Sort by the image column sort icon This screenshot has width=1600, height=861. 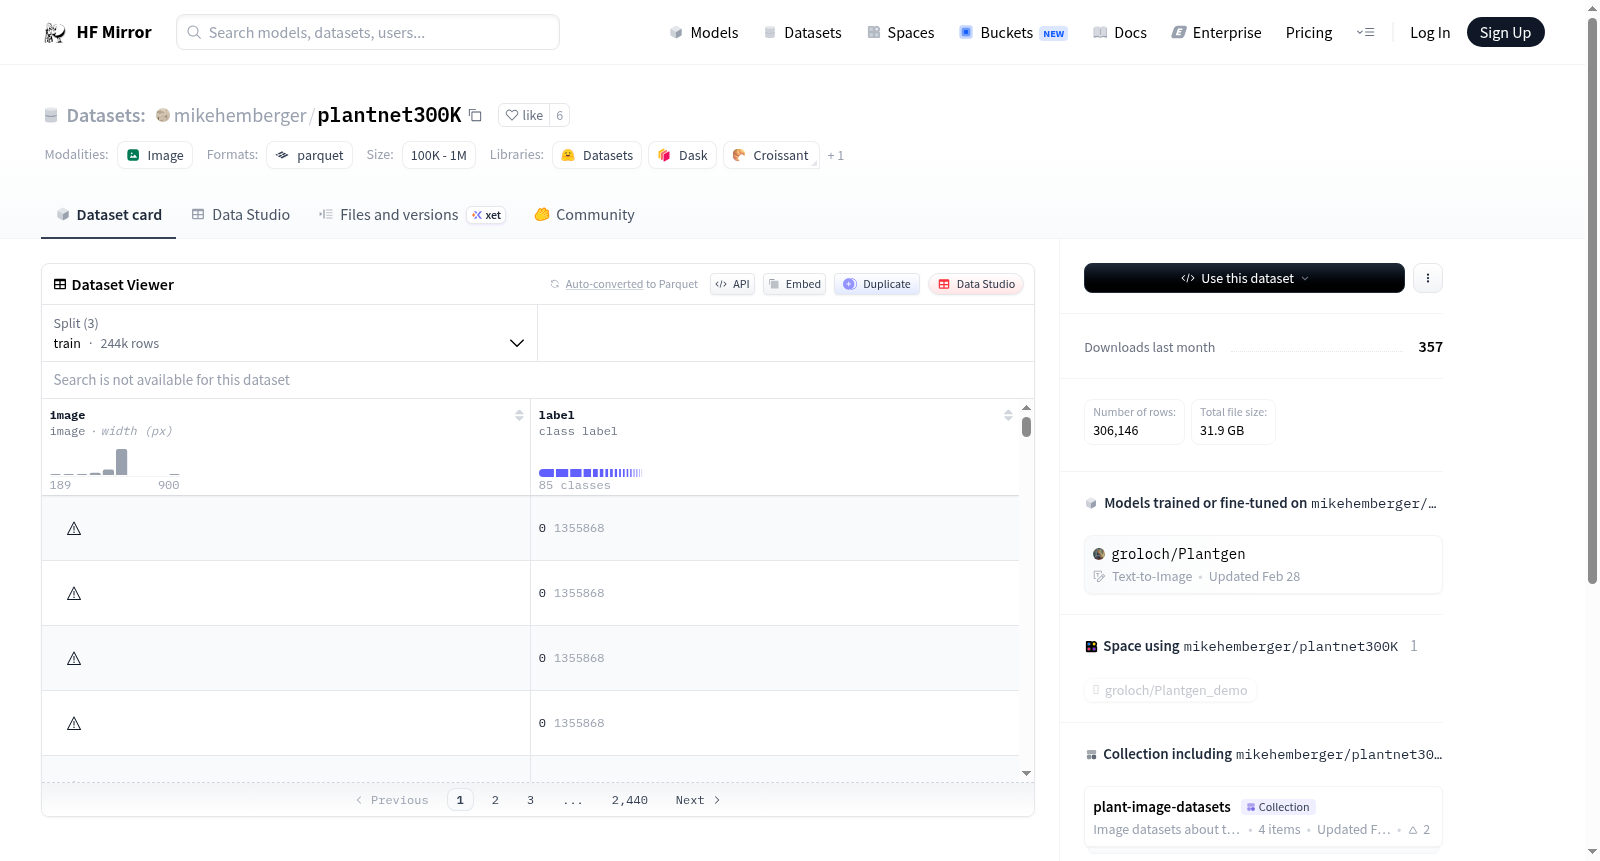(x=519, y=415)
